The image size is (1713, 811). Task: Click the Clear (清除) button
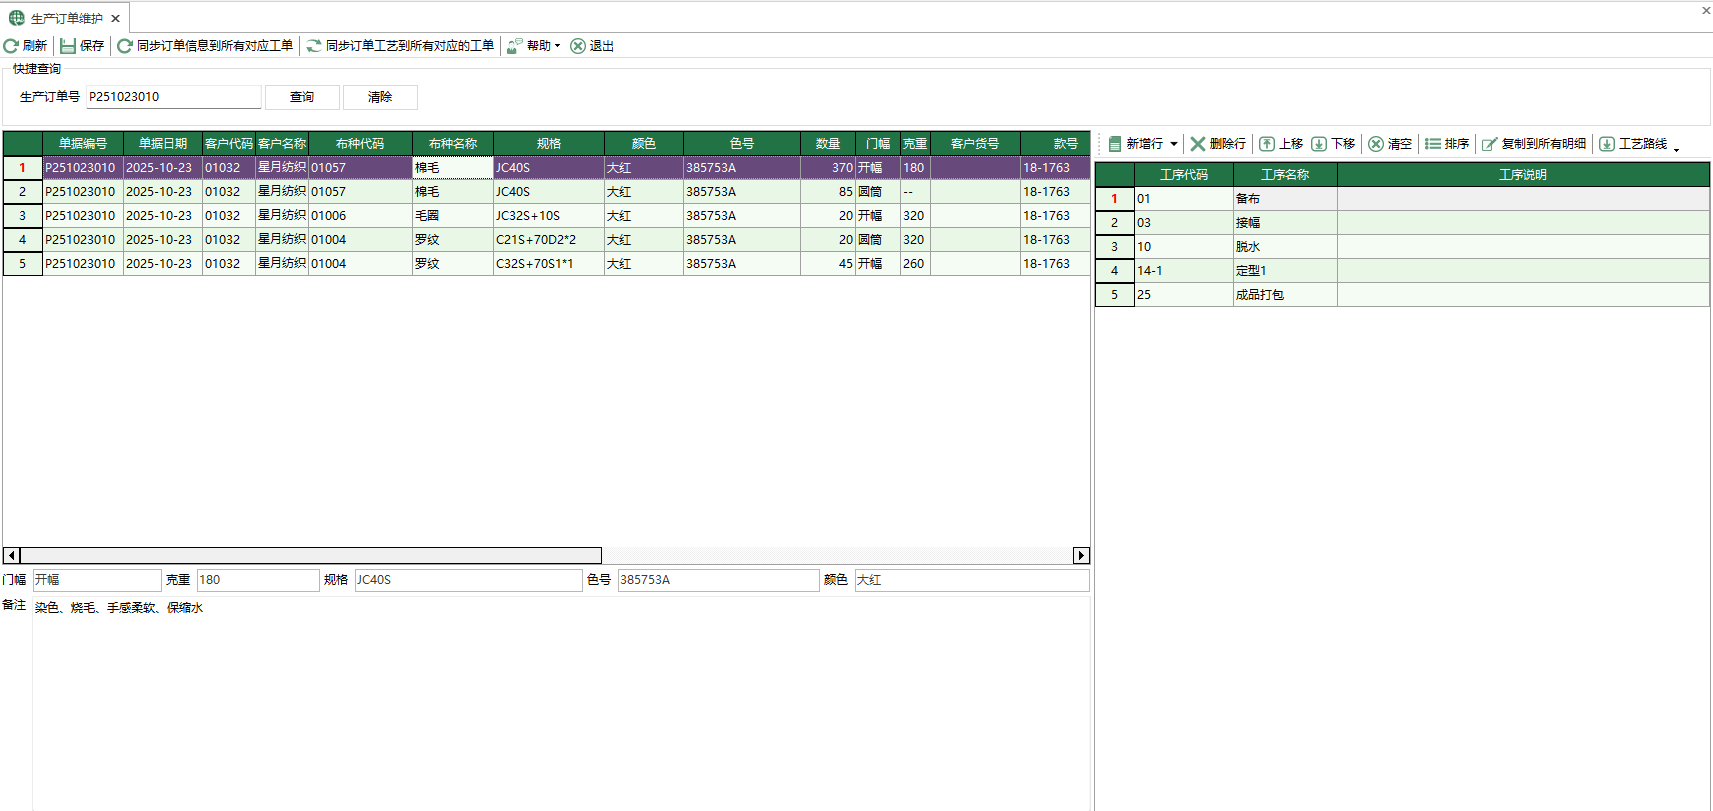click(x=380, y=97)
